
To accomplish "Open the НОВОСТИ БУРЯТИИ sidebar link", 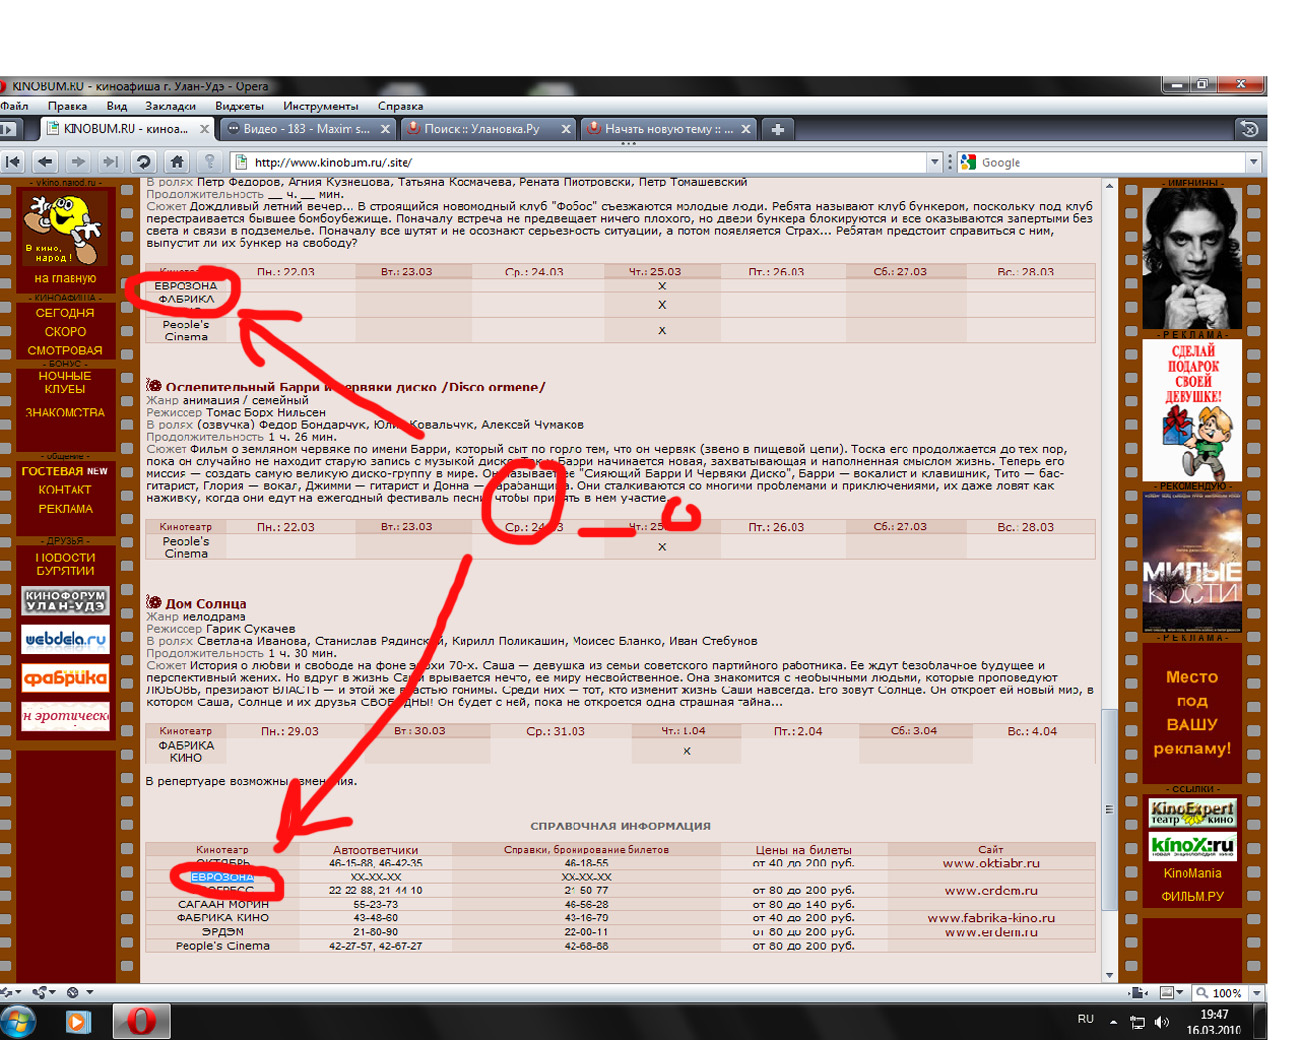I will pos(65,564).
